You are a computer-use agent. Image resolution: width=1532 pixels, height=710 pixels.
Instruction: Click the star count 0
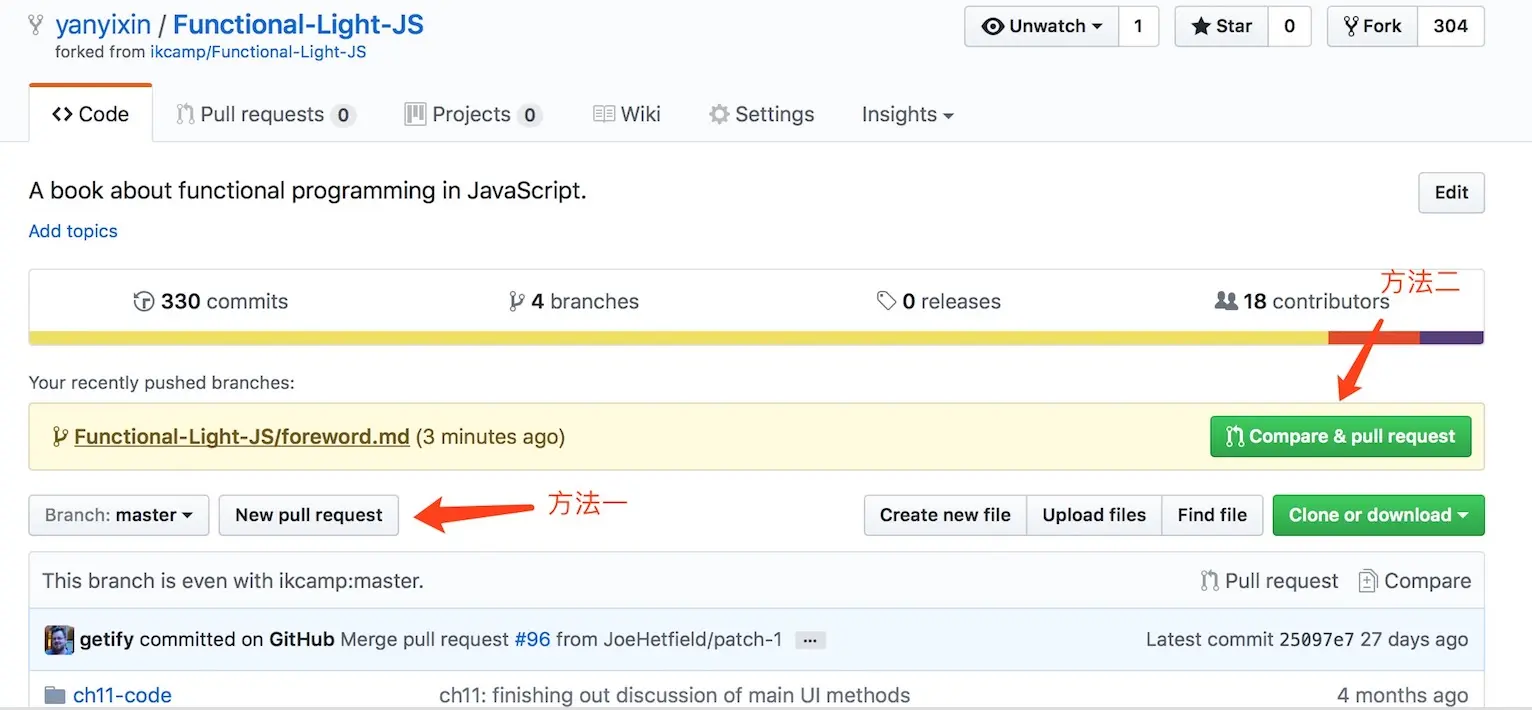1289,27
